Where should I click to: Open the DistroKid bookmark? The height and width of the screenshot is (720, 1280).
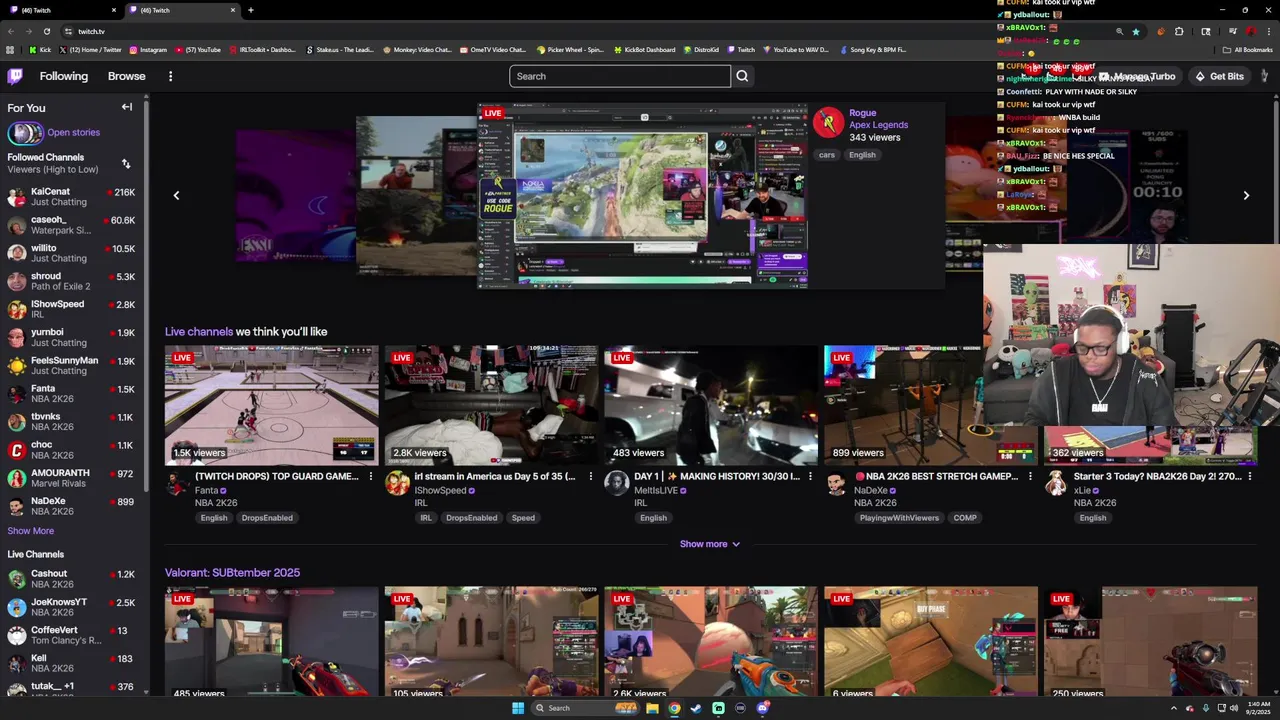pos(700,49)
